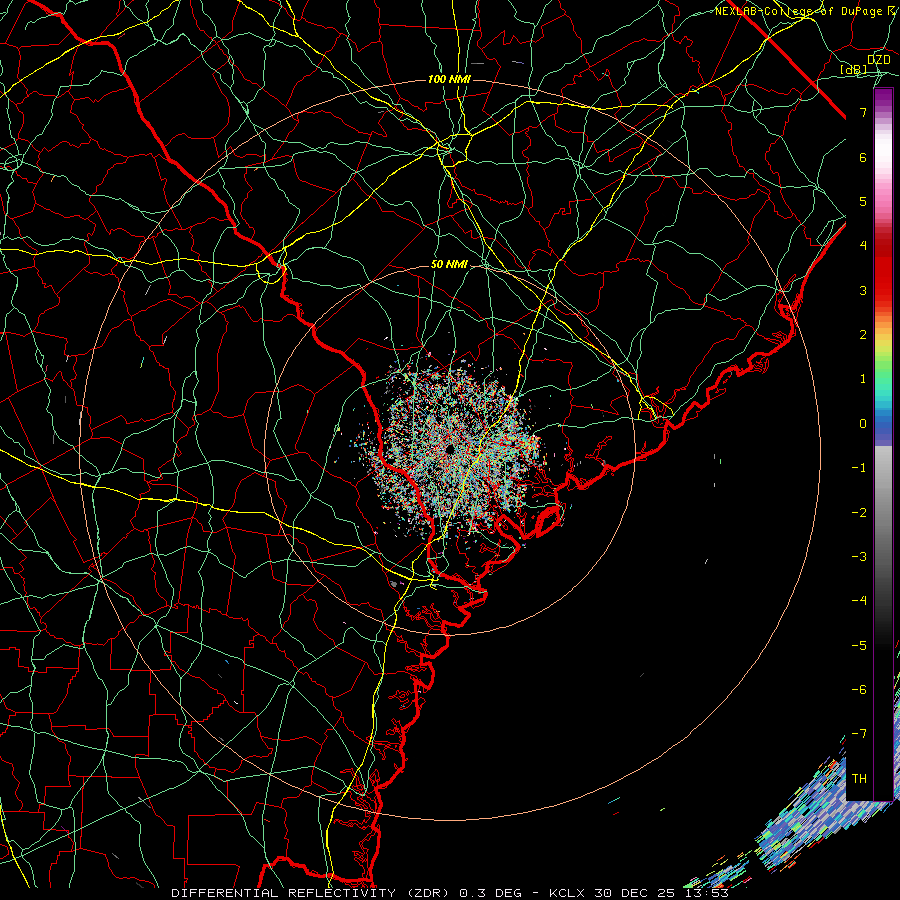900x900 pixels.
Task: Click the "-6" tick on the color scale
Action: (x=859, y=689)
